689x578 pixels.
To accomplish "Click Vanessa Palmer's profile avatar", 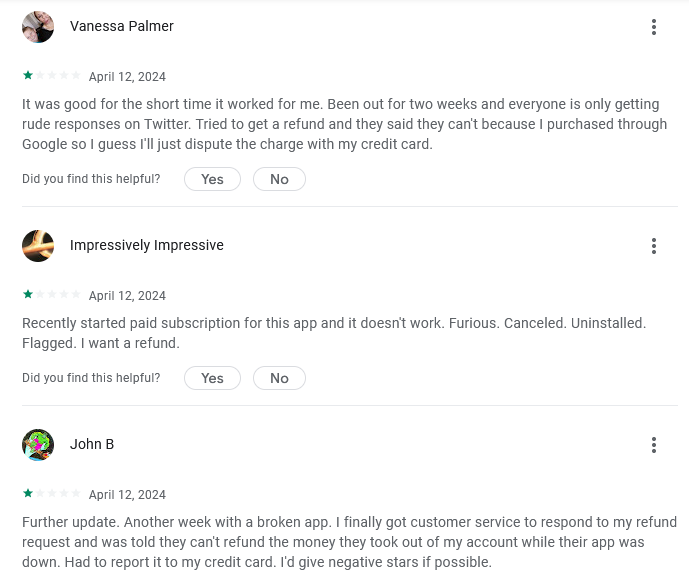I will click(x=38, y=27).
